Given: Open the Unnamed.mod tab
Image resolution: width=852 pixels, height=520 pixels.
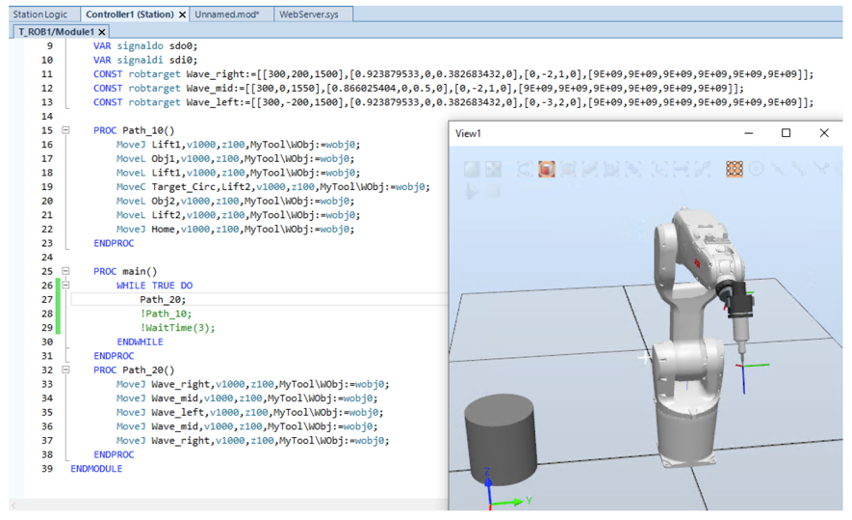Looking at the screenshot, I should click(x=227, y=15).
